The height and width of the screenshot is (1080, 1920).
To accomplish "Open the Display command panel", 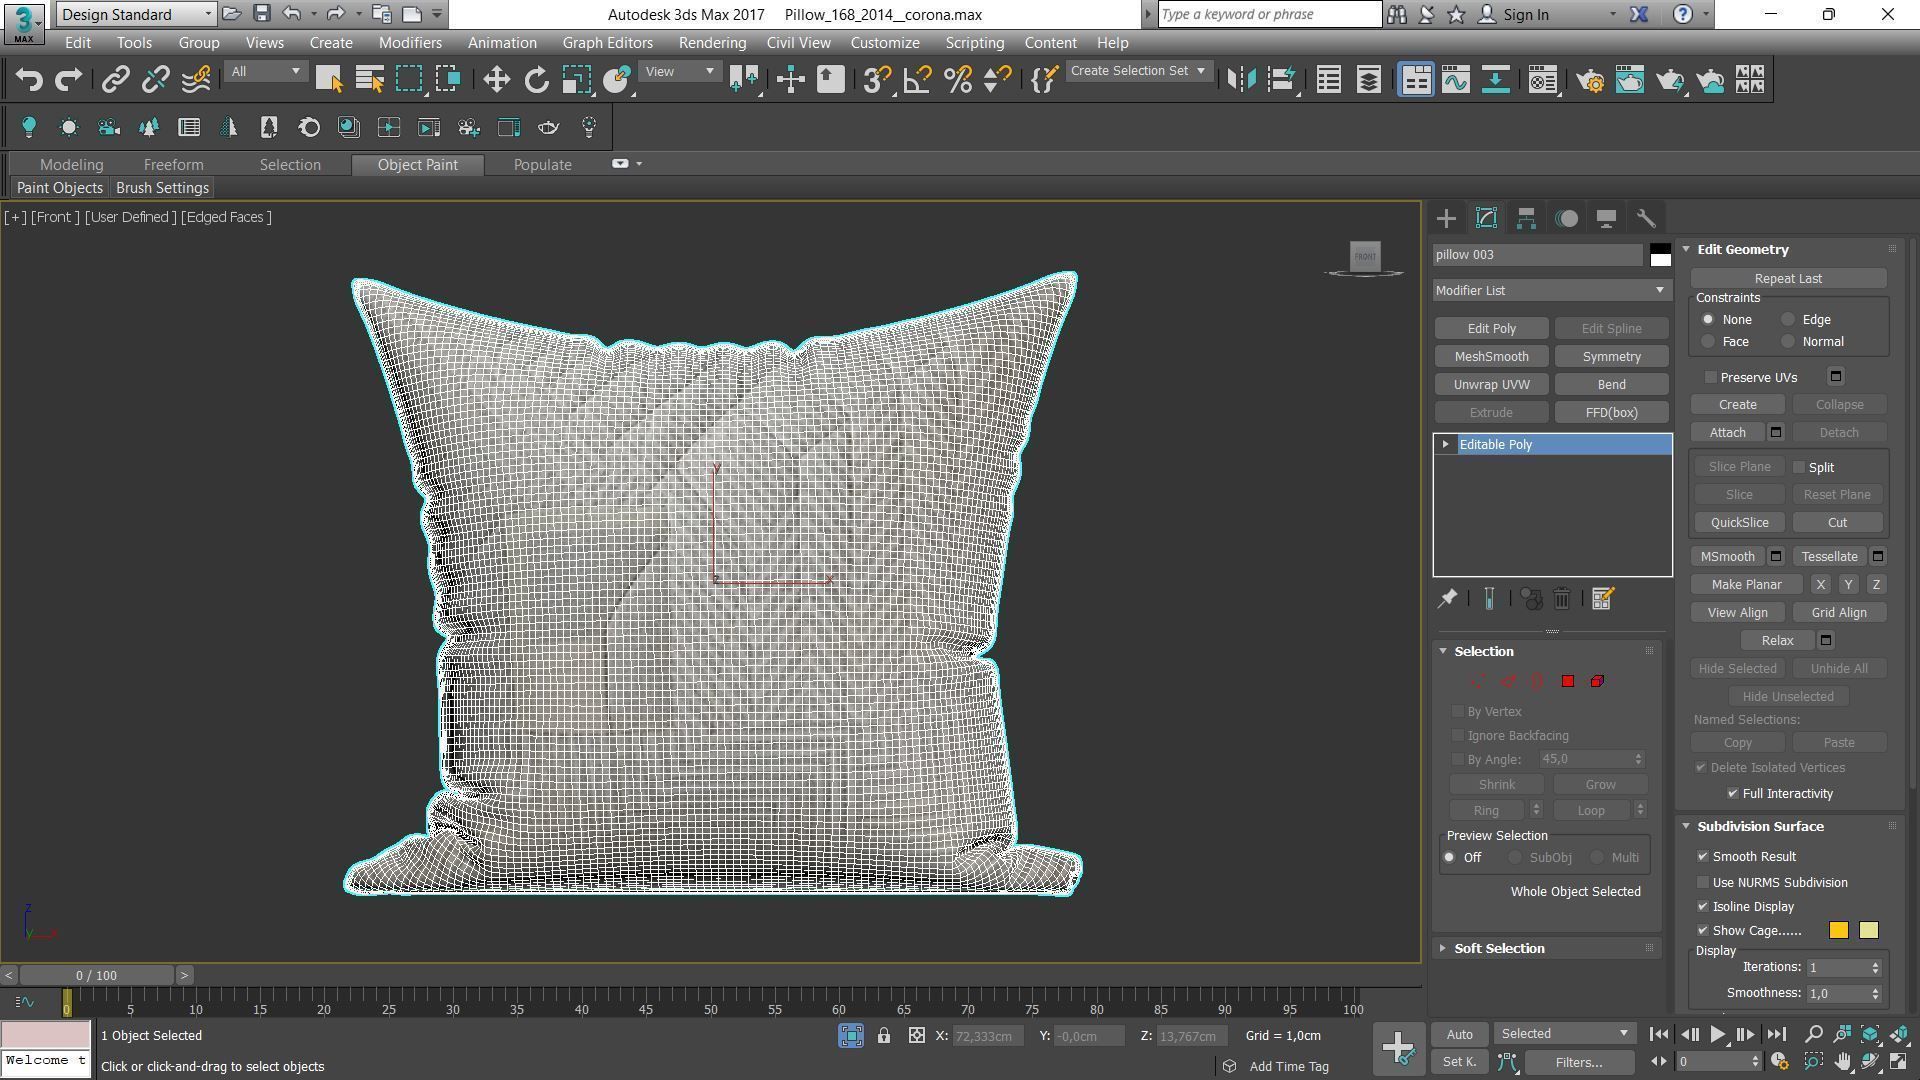I will click(x=1606, y=218).
